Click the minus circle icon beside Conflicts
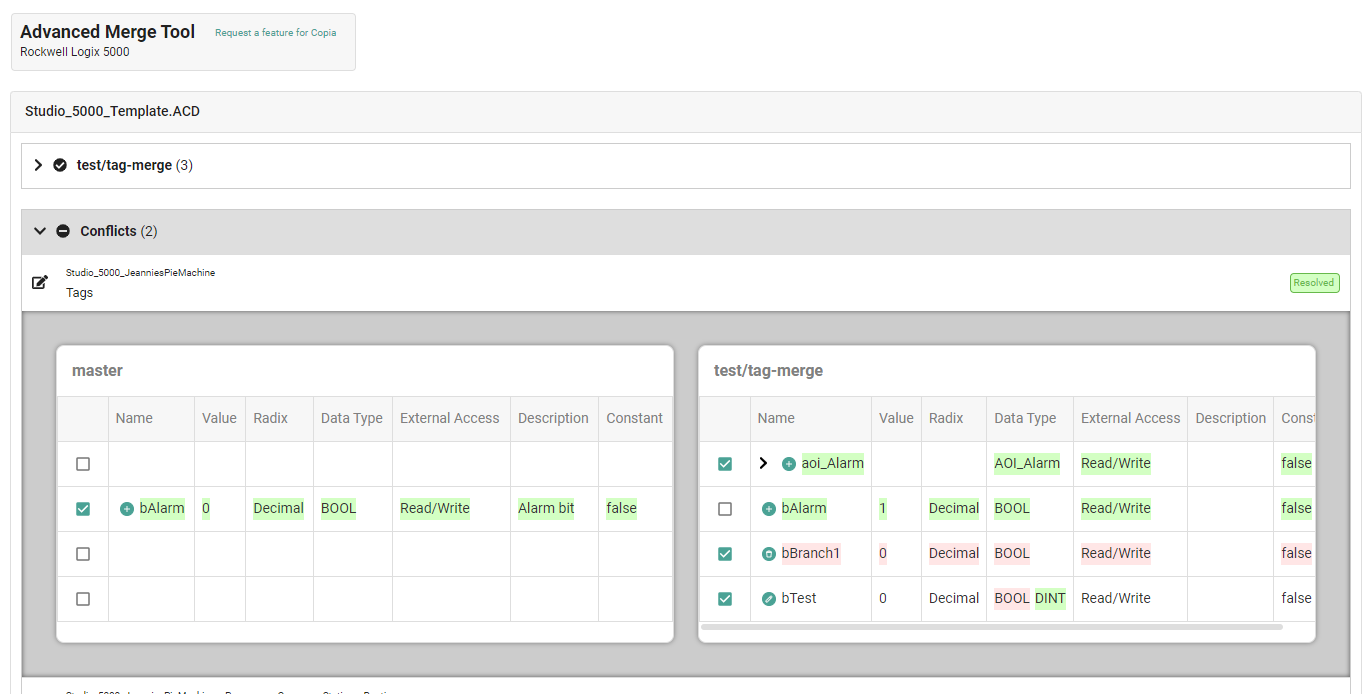This screenshot has width=1371, height=694. tap(63, 231)
